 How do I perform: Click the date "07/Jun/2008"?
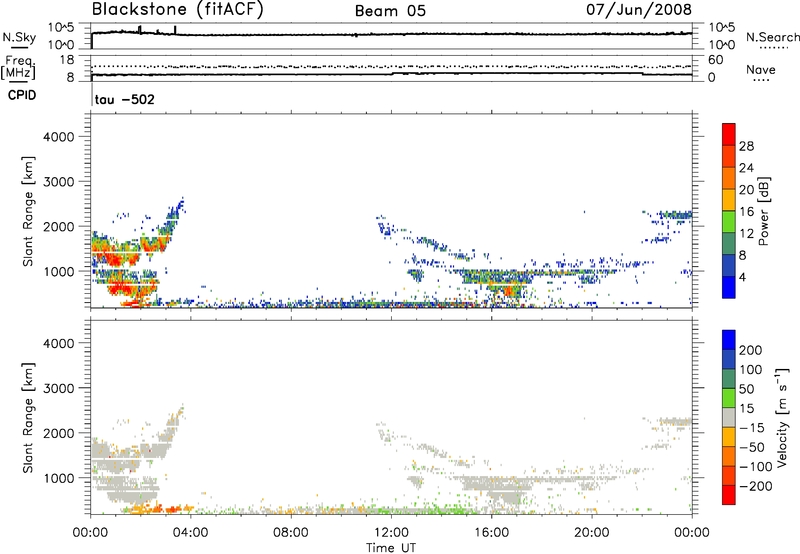click(639, 9)
